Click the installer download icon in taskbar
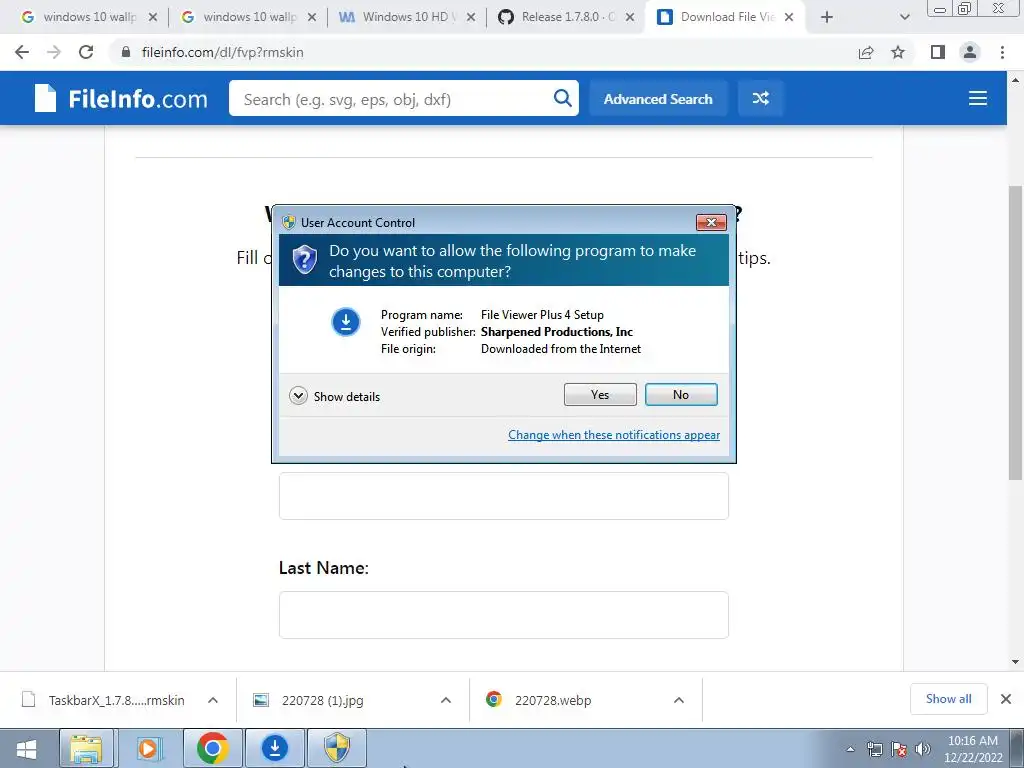The width and height of the screenshot is (1024, 768). [275, 748]
